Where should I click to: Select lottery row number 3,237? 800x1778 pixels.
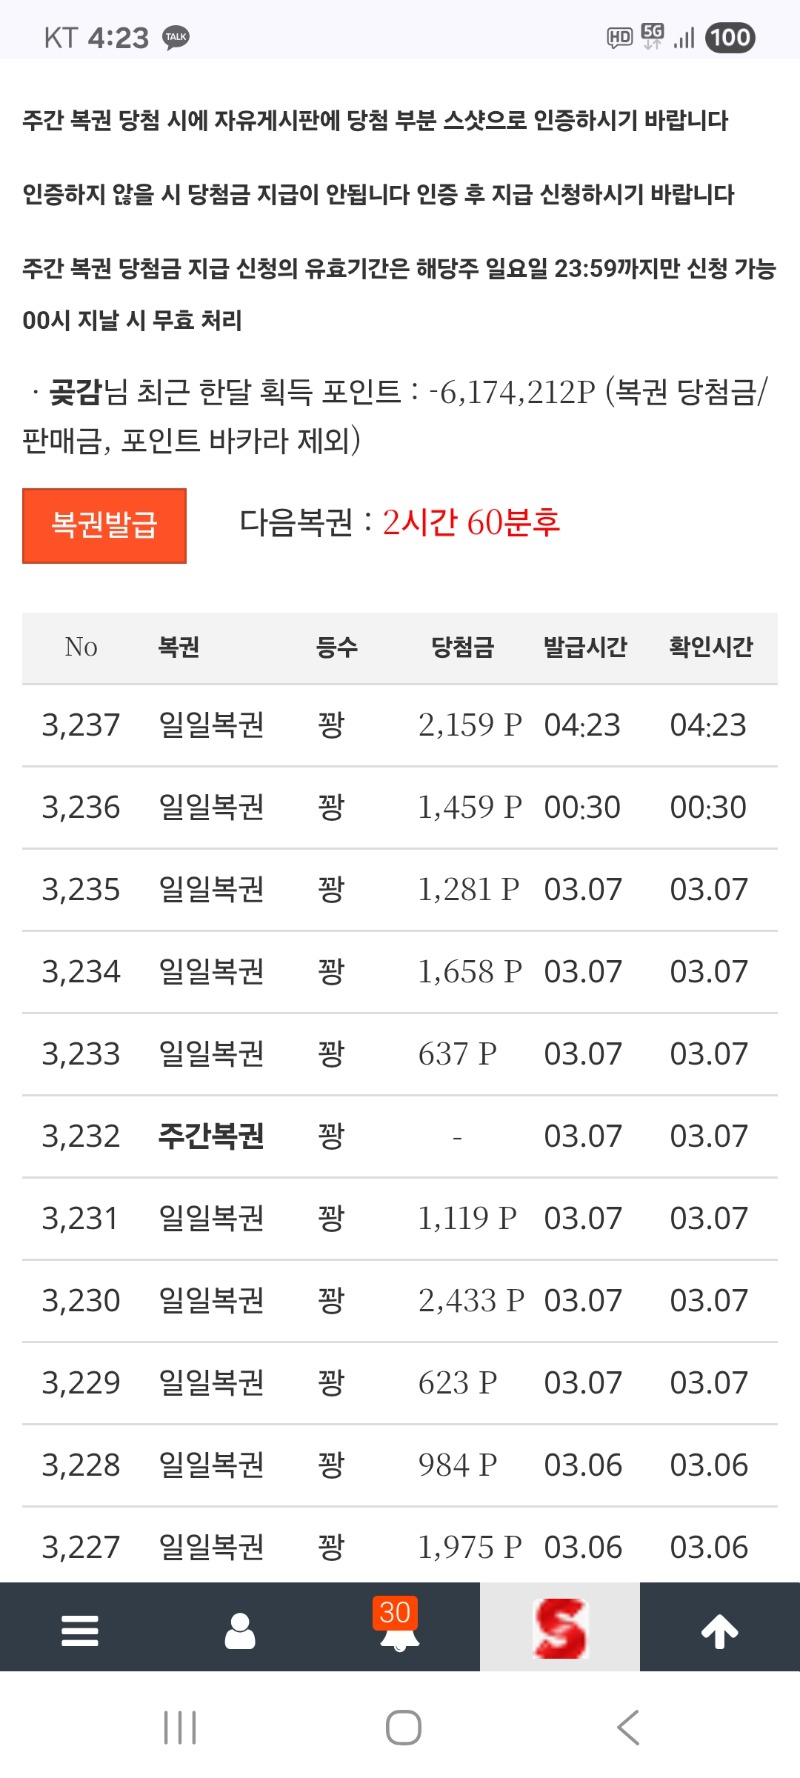click(81, 725)
